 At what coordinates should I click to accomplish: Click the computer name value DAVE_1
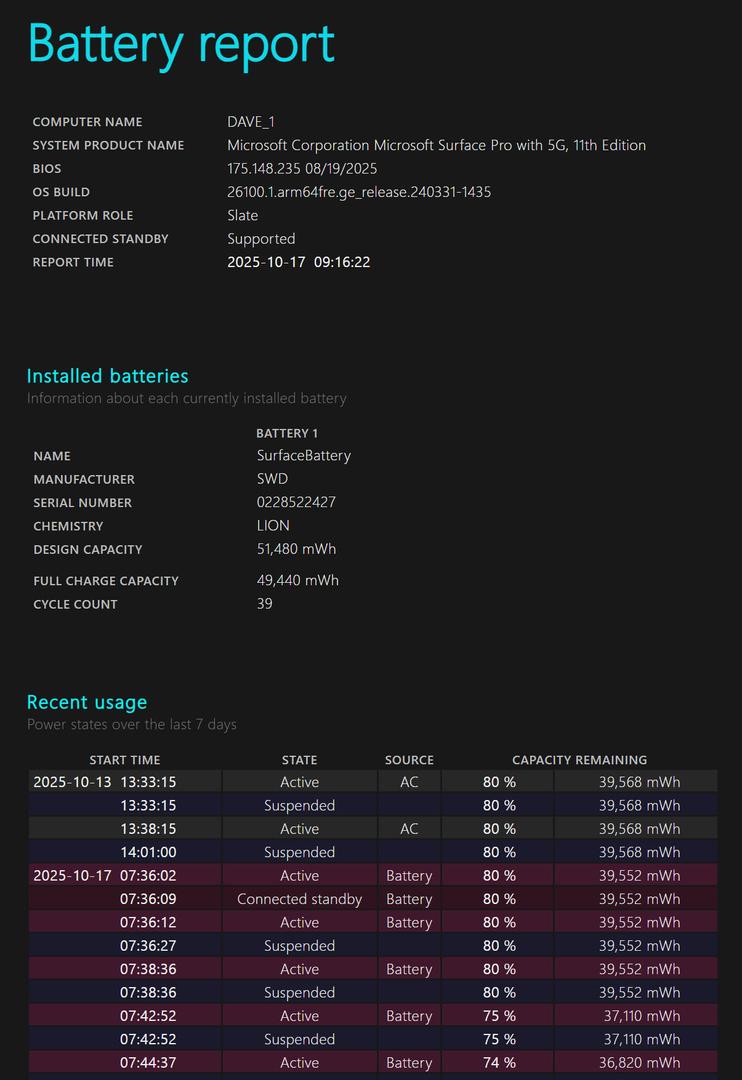[x=250, y=122]
